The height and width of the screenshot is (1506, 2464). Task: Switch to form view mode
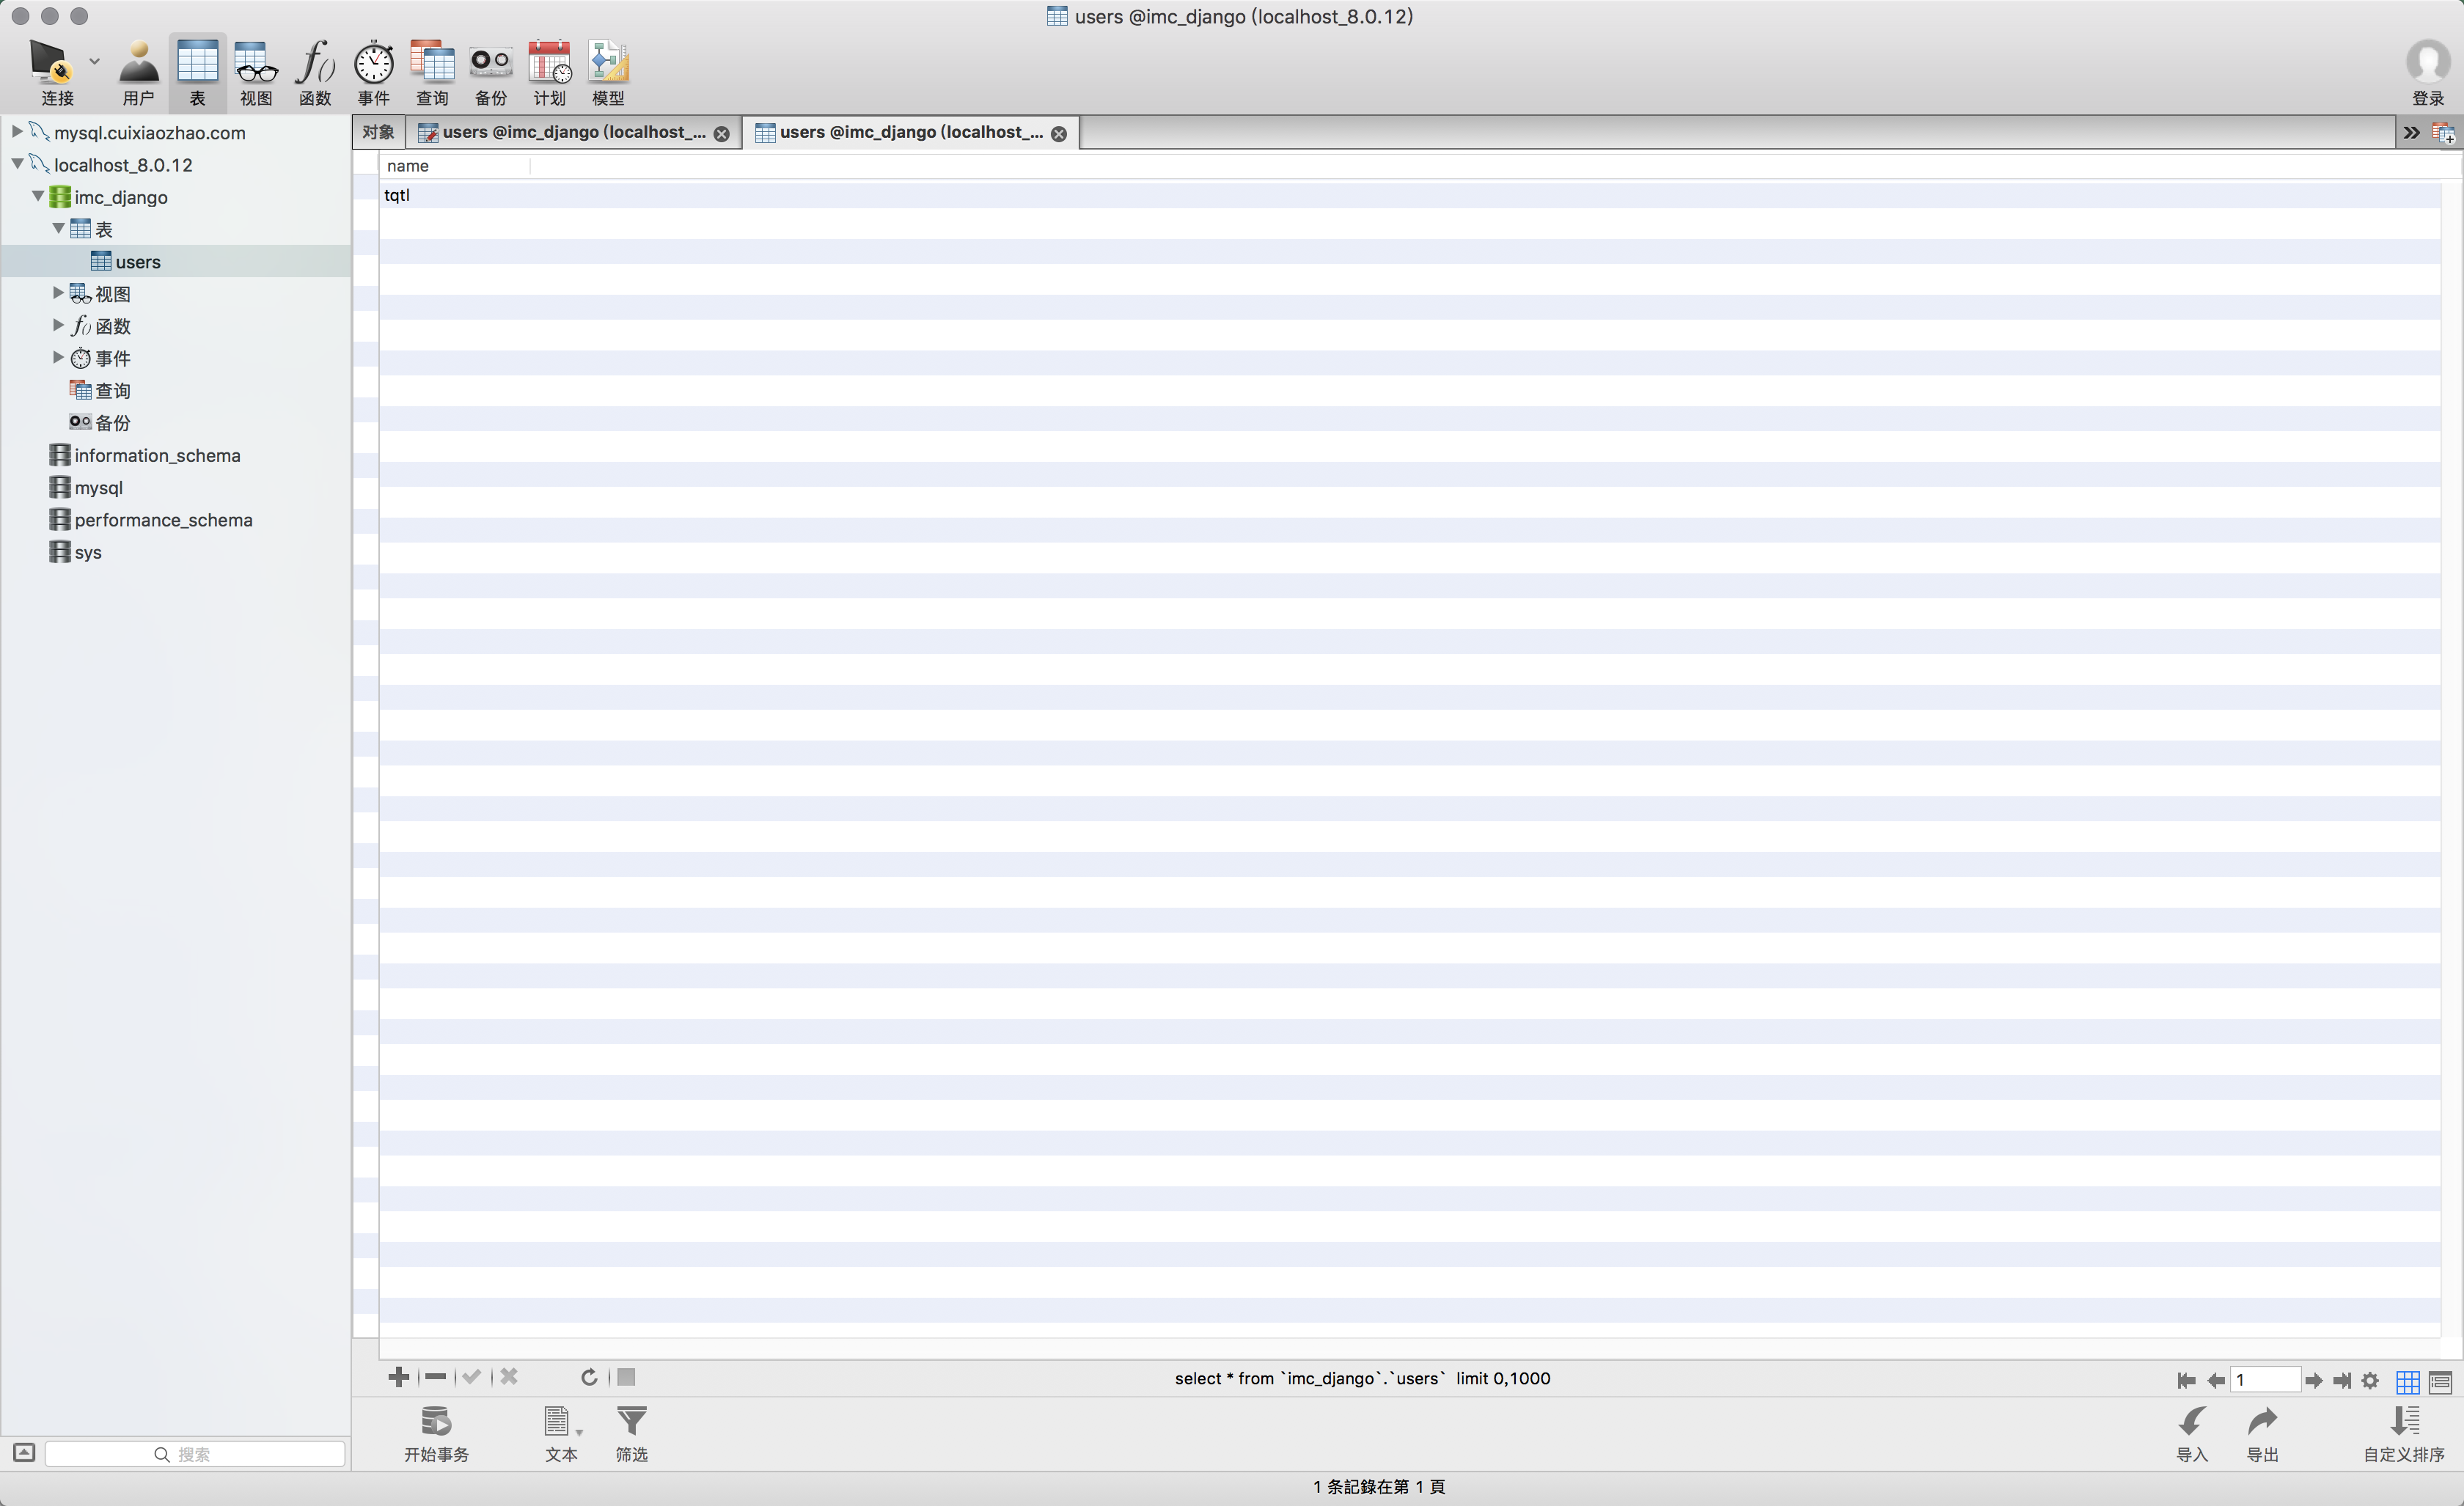(x=2440, y=1381)
